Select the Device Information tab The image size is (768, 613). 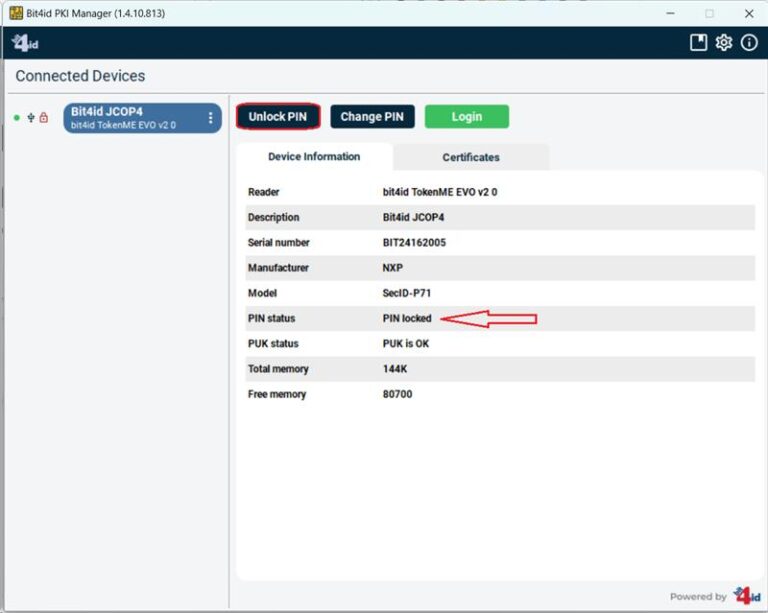314,157
